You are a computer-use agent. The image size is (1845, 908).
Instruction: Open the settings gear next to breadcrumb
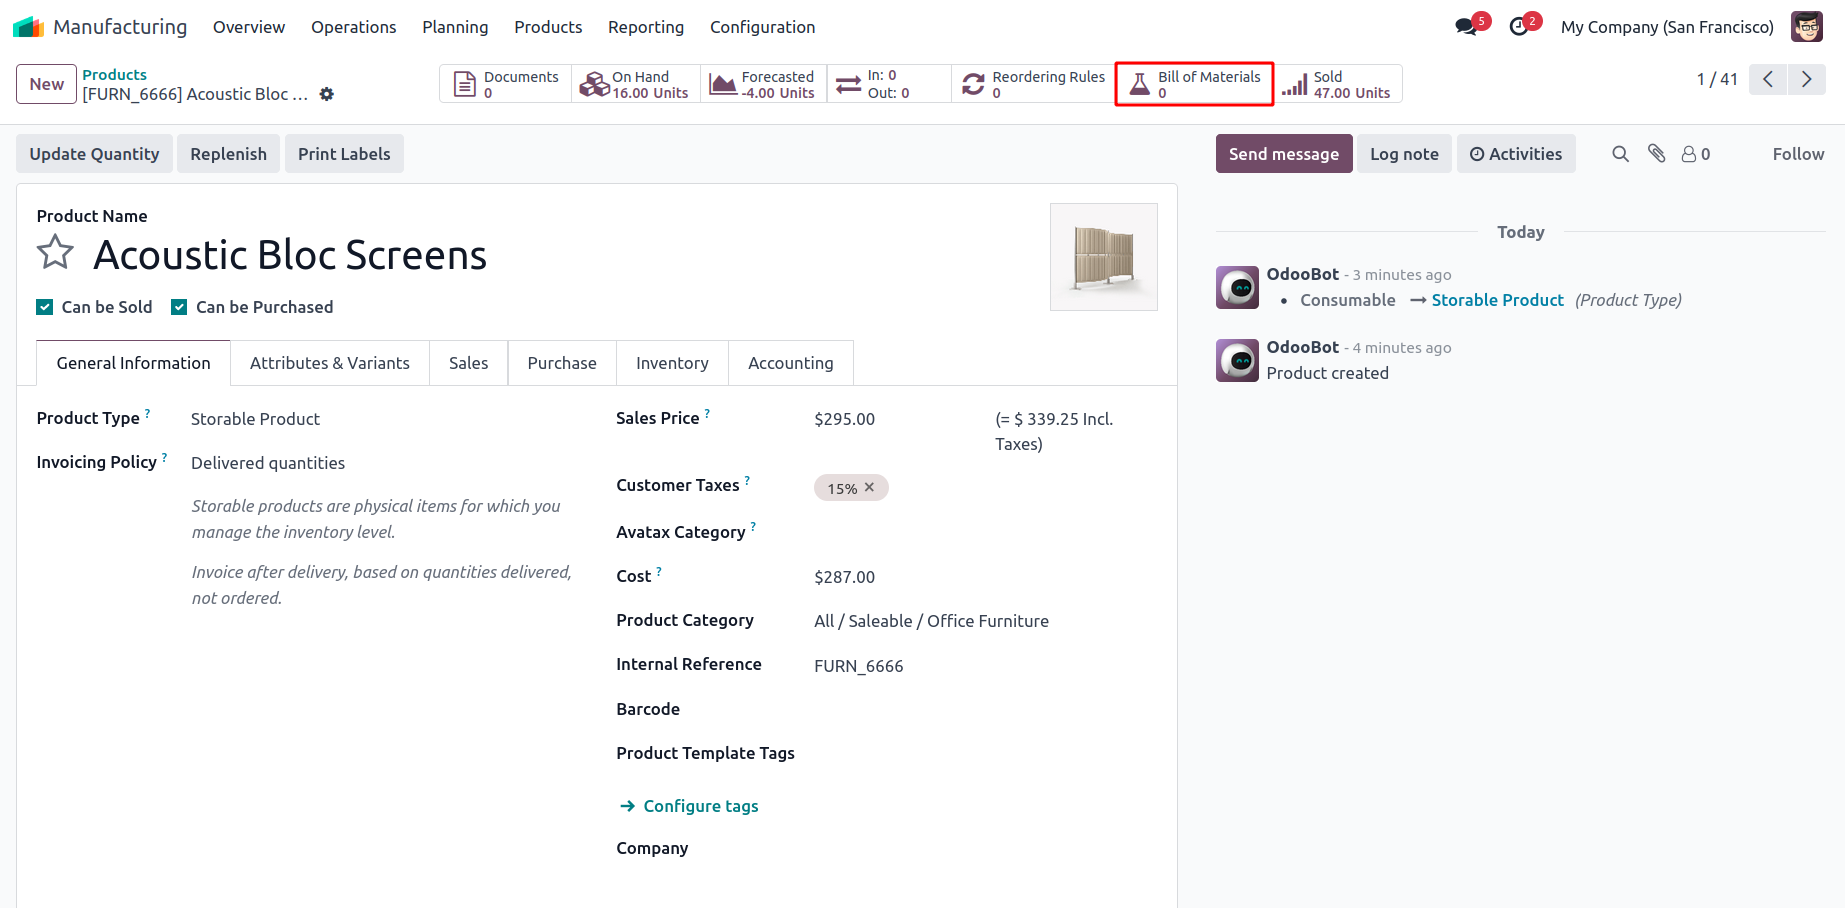pos(327,94)
